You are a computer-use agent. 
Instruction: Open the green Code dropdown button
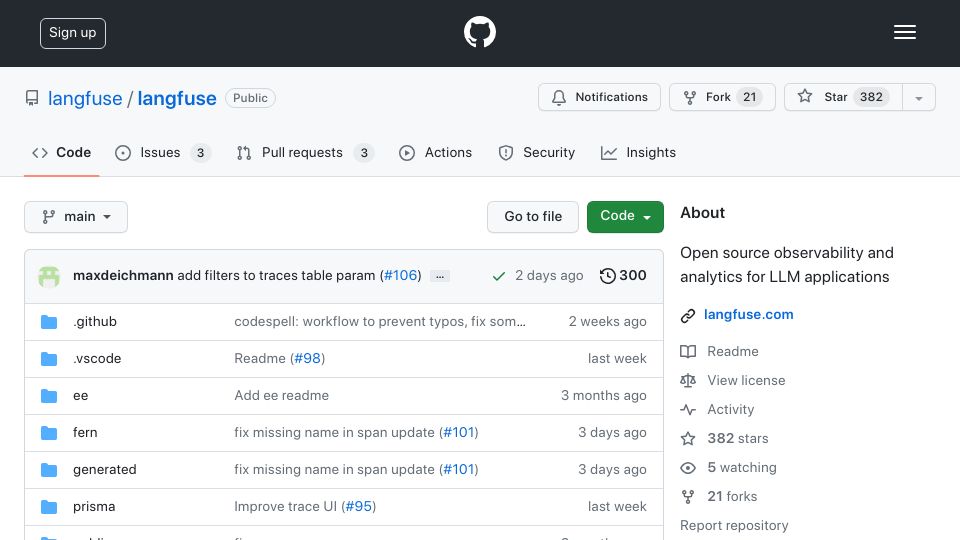click(625, 217)
